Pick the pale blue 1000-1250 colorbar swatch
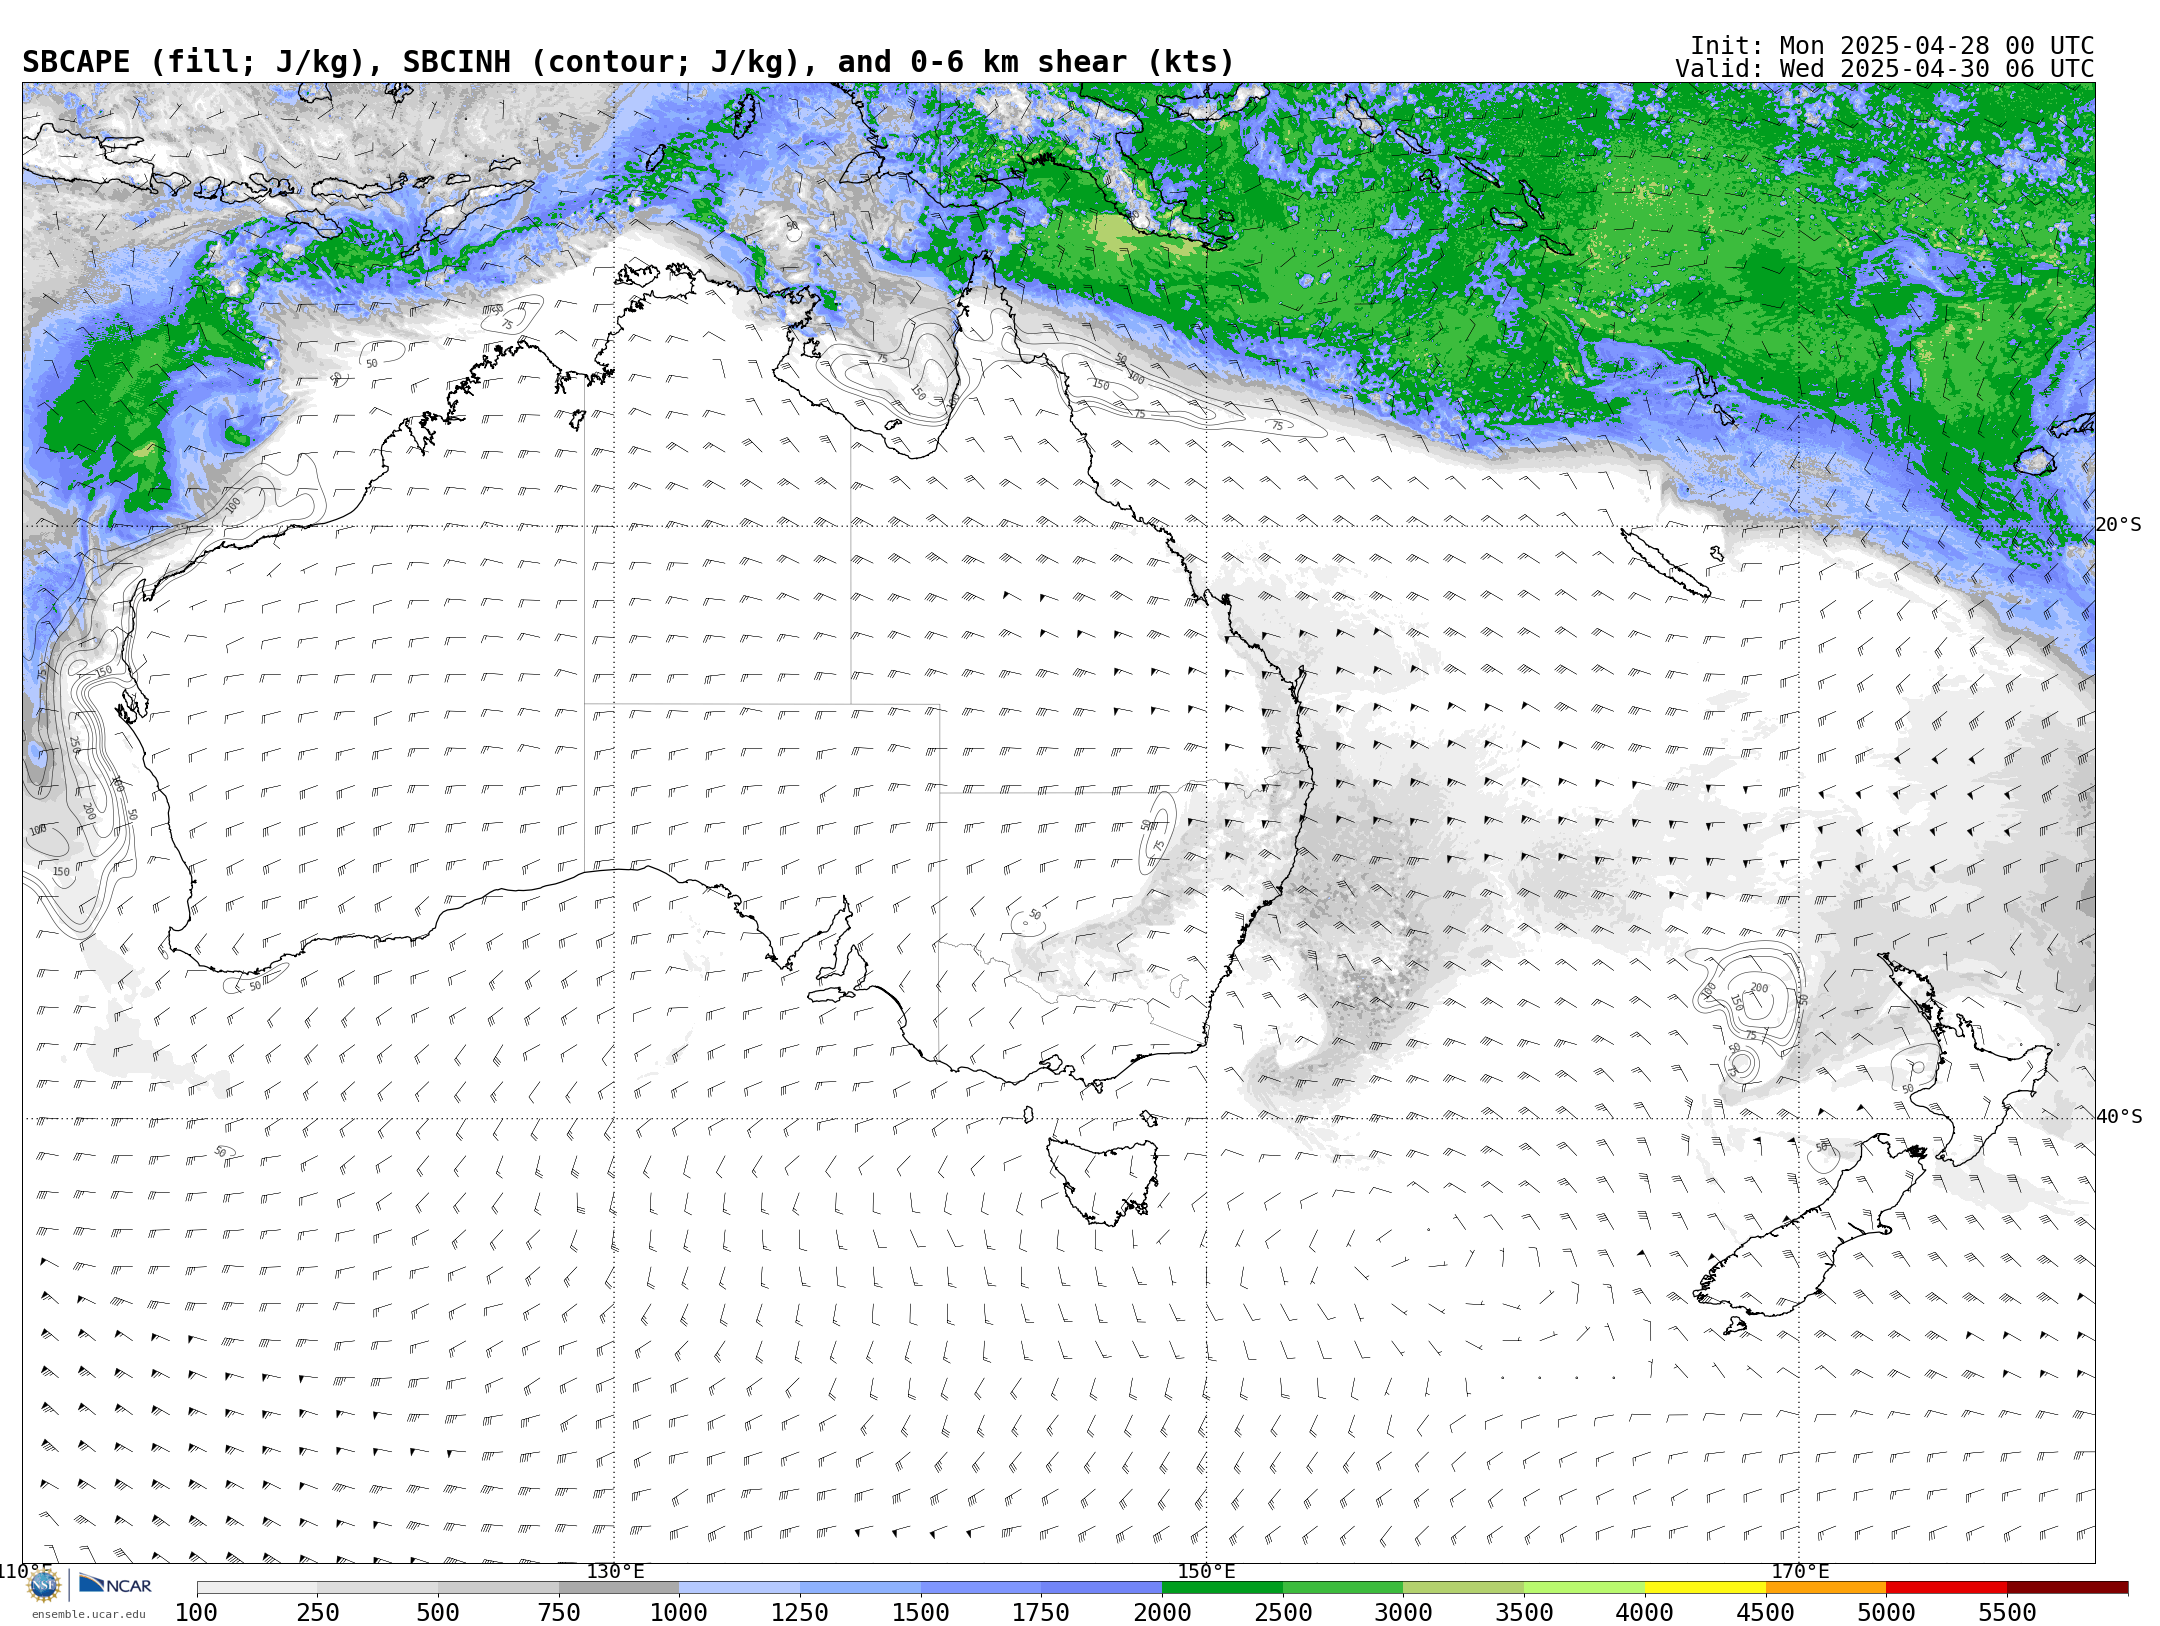2160x1626 pixels. point(739,1588)
